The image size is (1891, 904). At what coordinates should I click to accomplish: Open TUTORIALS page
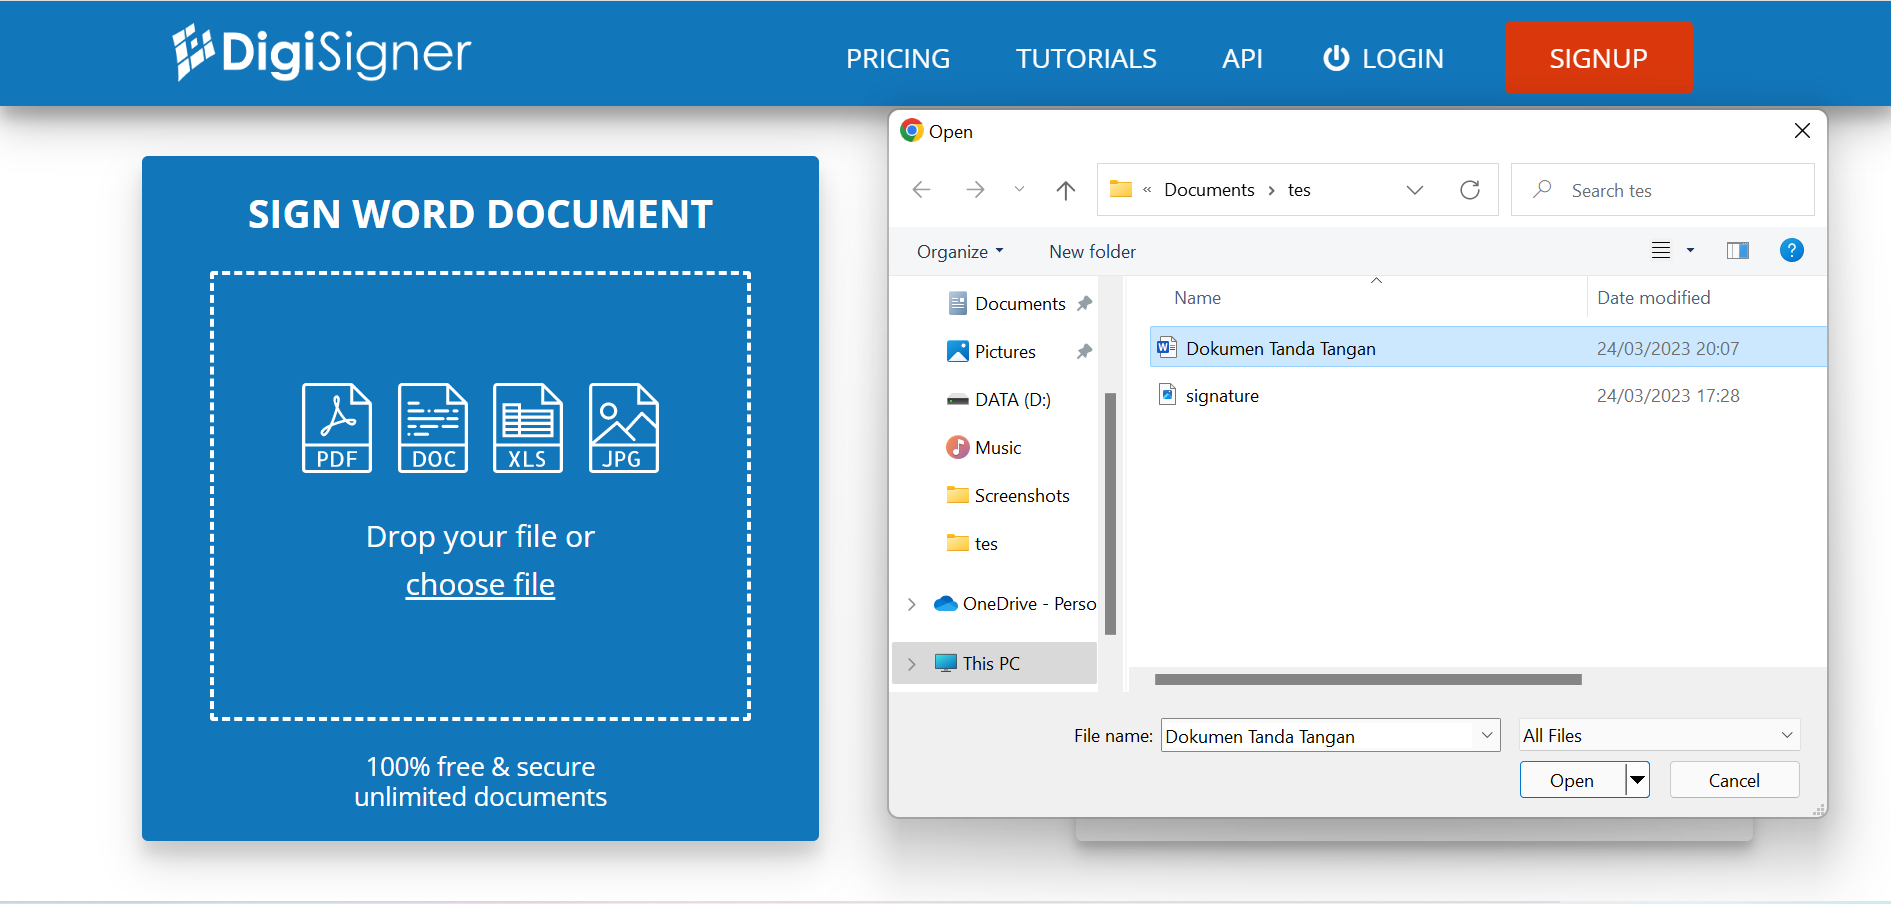pos(1086,59)
